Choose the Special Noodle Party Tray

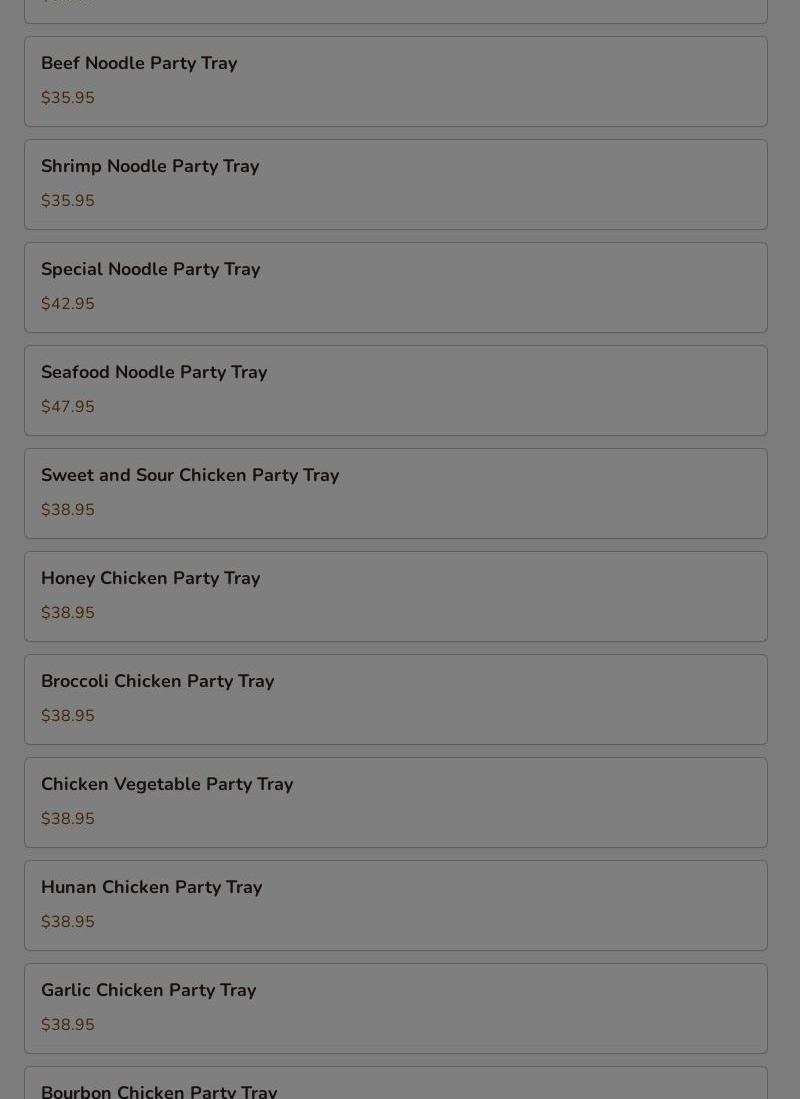pos(396,287)
